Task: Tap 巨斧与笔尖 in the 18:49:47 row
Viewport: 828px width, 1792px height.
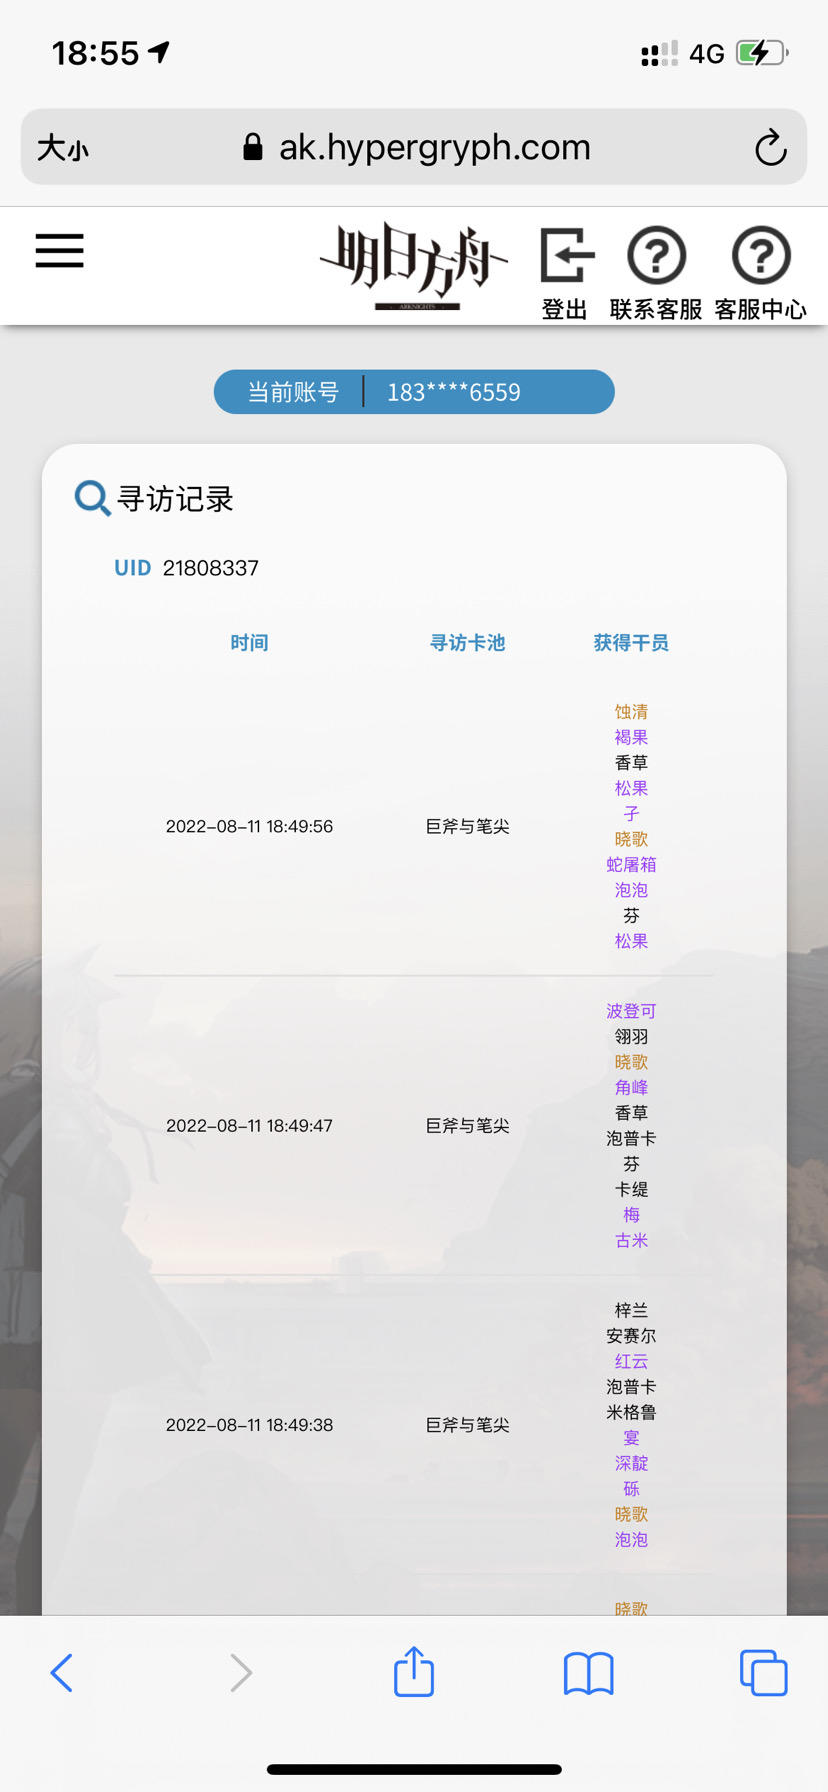Action: click(x=467, y=1125)
